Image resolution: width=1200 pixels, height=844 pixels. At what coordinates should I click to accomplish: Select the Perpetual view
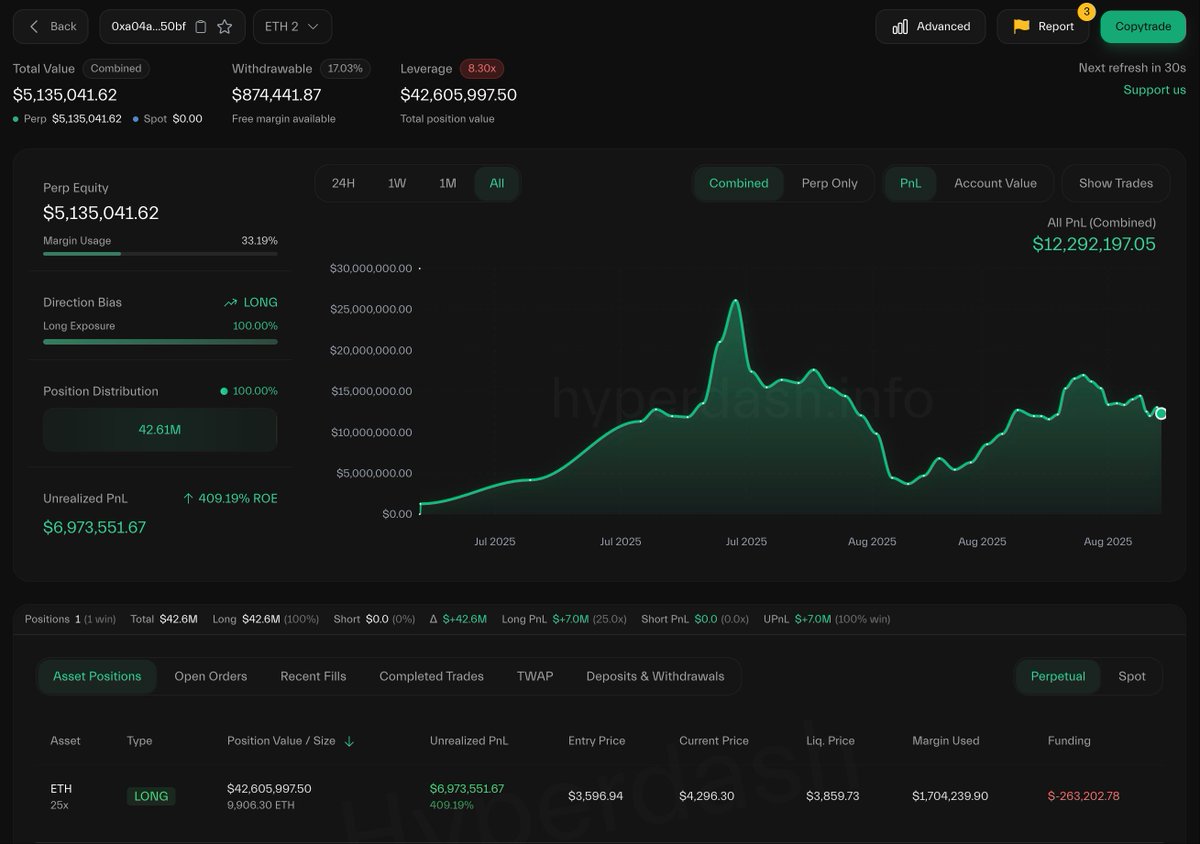pyautogui.click(x=1058, y=676)
